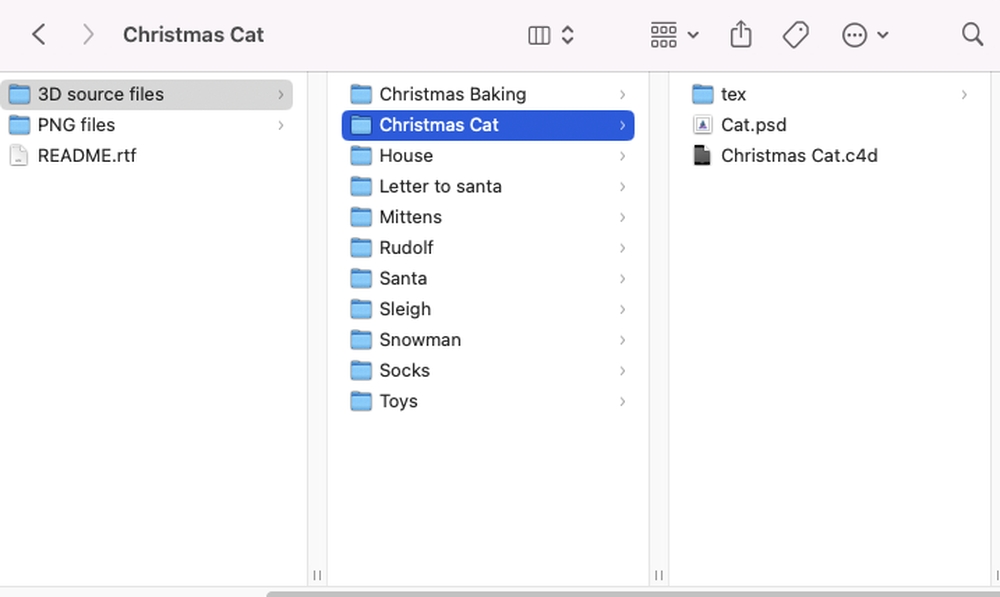Select the House folder icon

coord(361,156)
